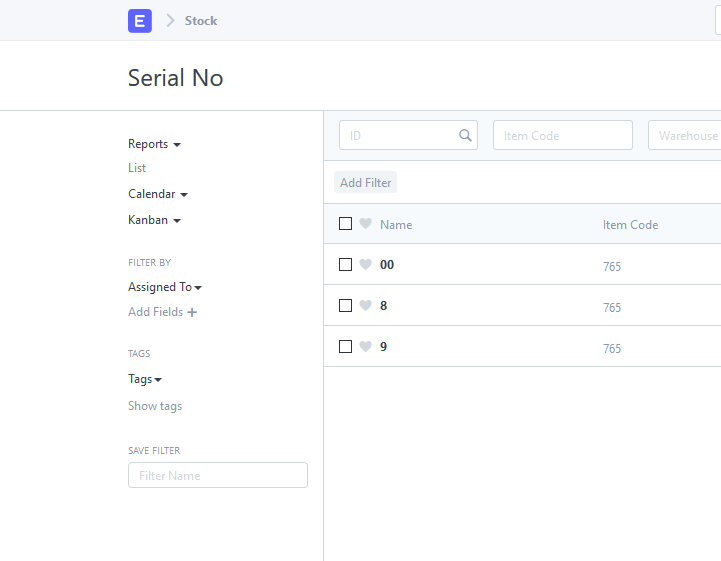Click the ERPNext home logo icon

pos(140,21)
